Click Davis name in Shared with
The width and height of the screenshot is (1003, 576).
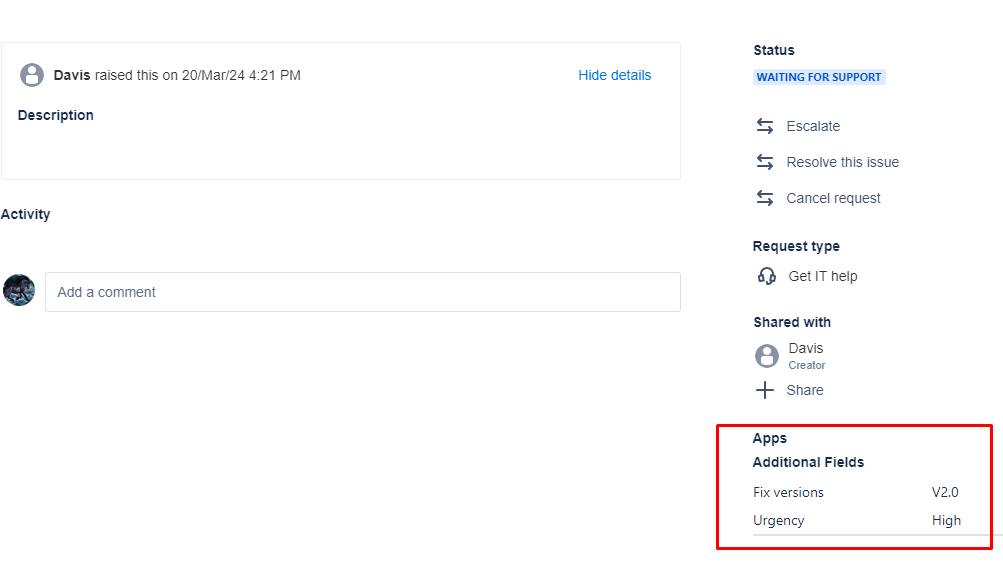click(x=805, y=348)
